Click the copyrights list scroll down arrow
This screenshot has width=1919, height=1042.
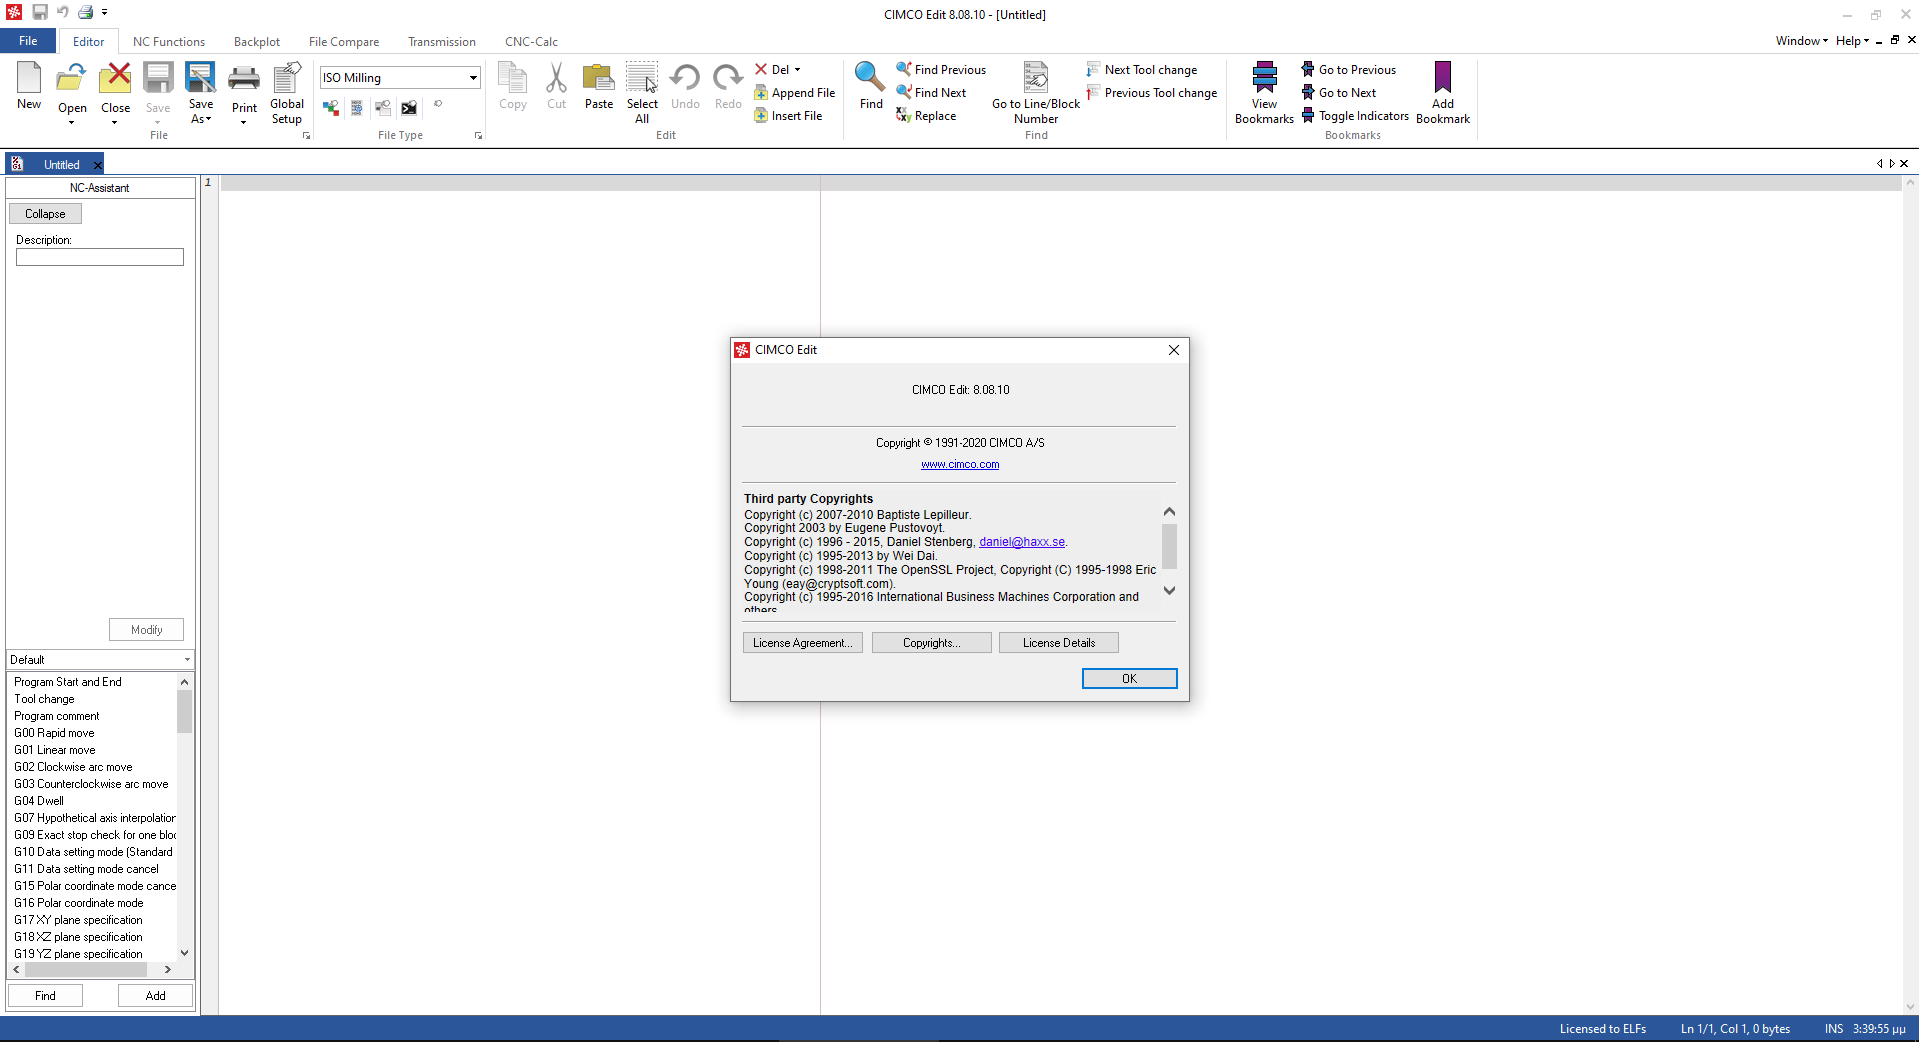[1169, 590]
